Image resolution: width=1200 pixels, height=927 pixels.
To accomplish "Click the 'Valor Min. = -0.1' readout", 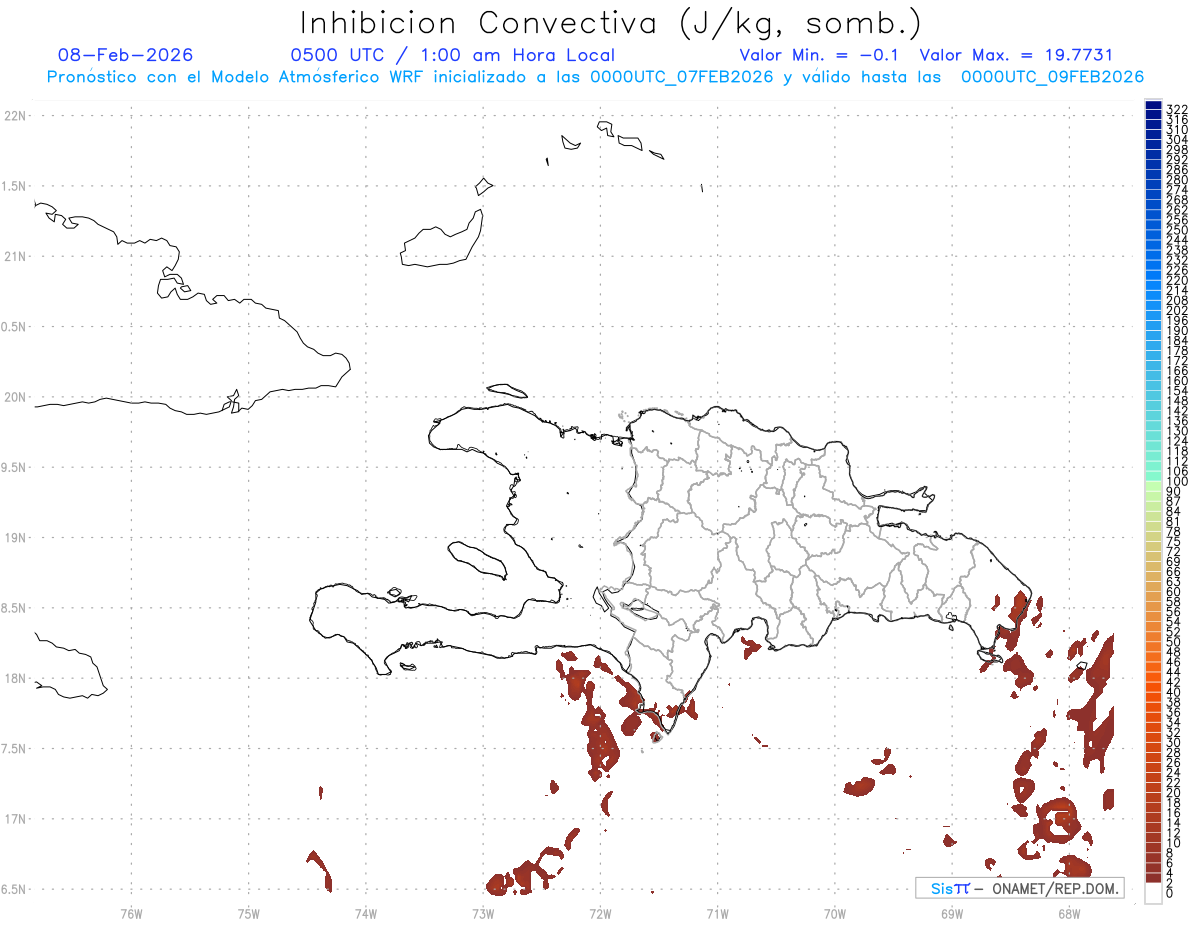I will click(821, 55).
